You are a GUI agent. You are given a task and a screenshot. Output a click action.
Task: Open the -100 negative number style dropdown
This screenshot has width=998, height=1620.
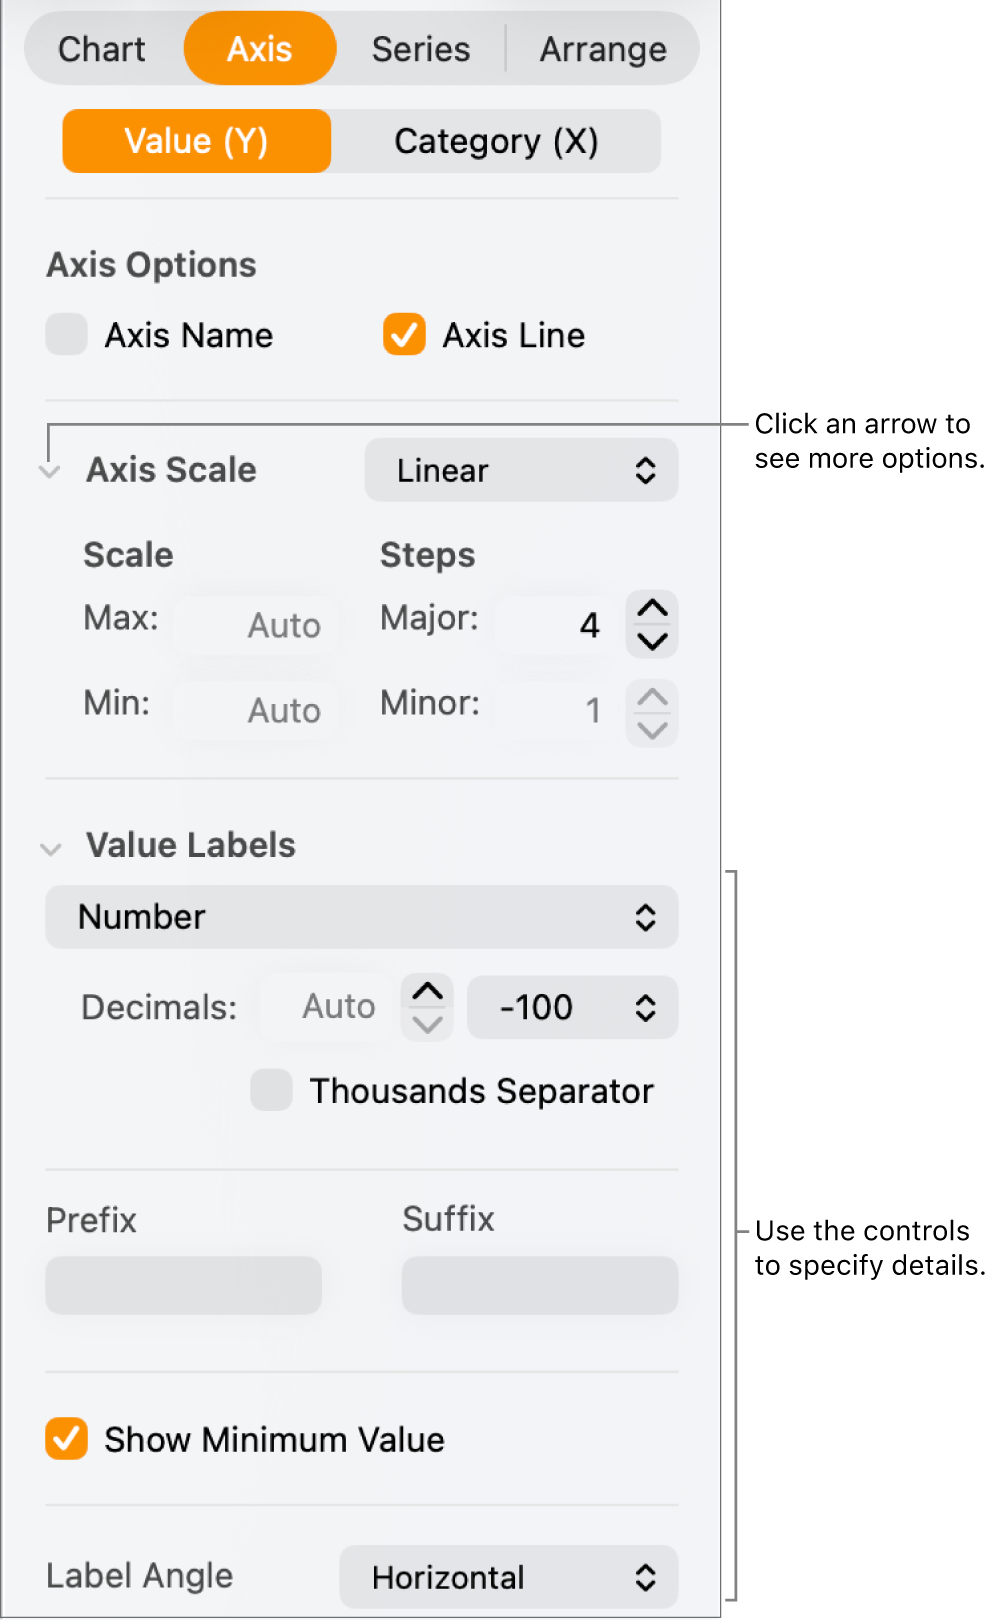pos(572,1008)
